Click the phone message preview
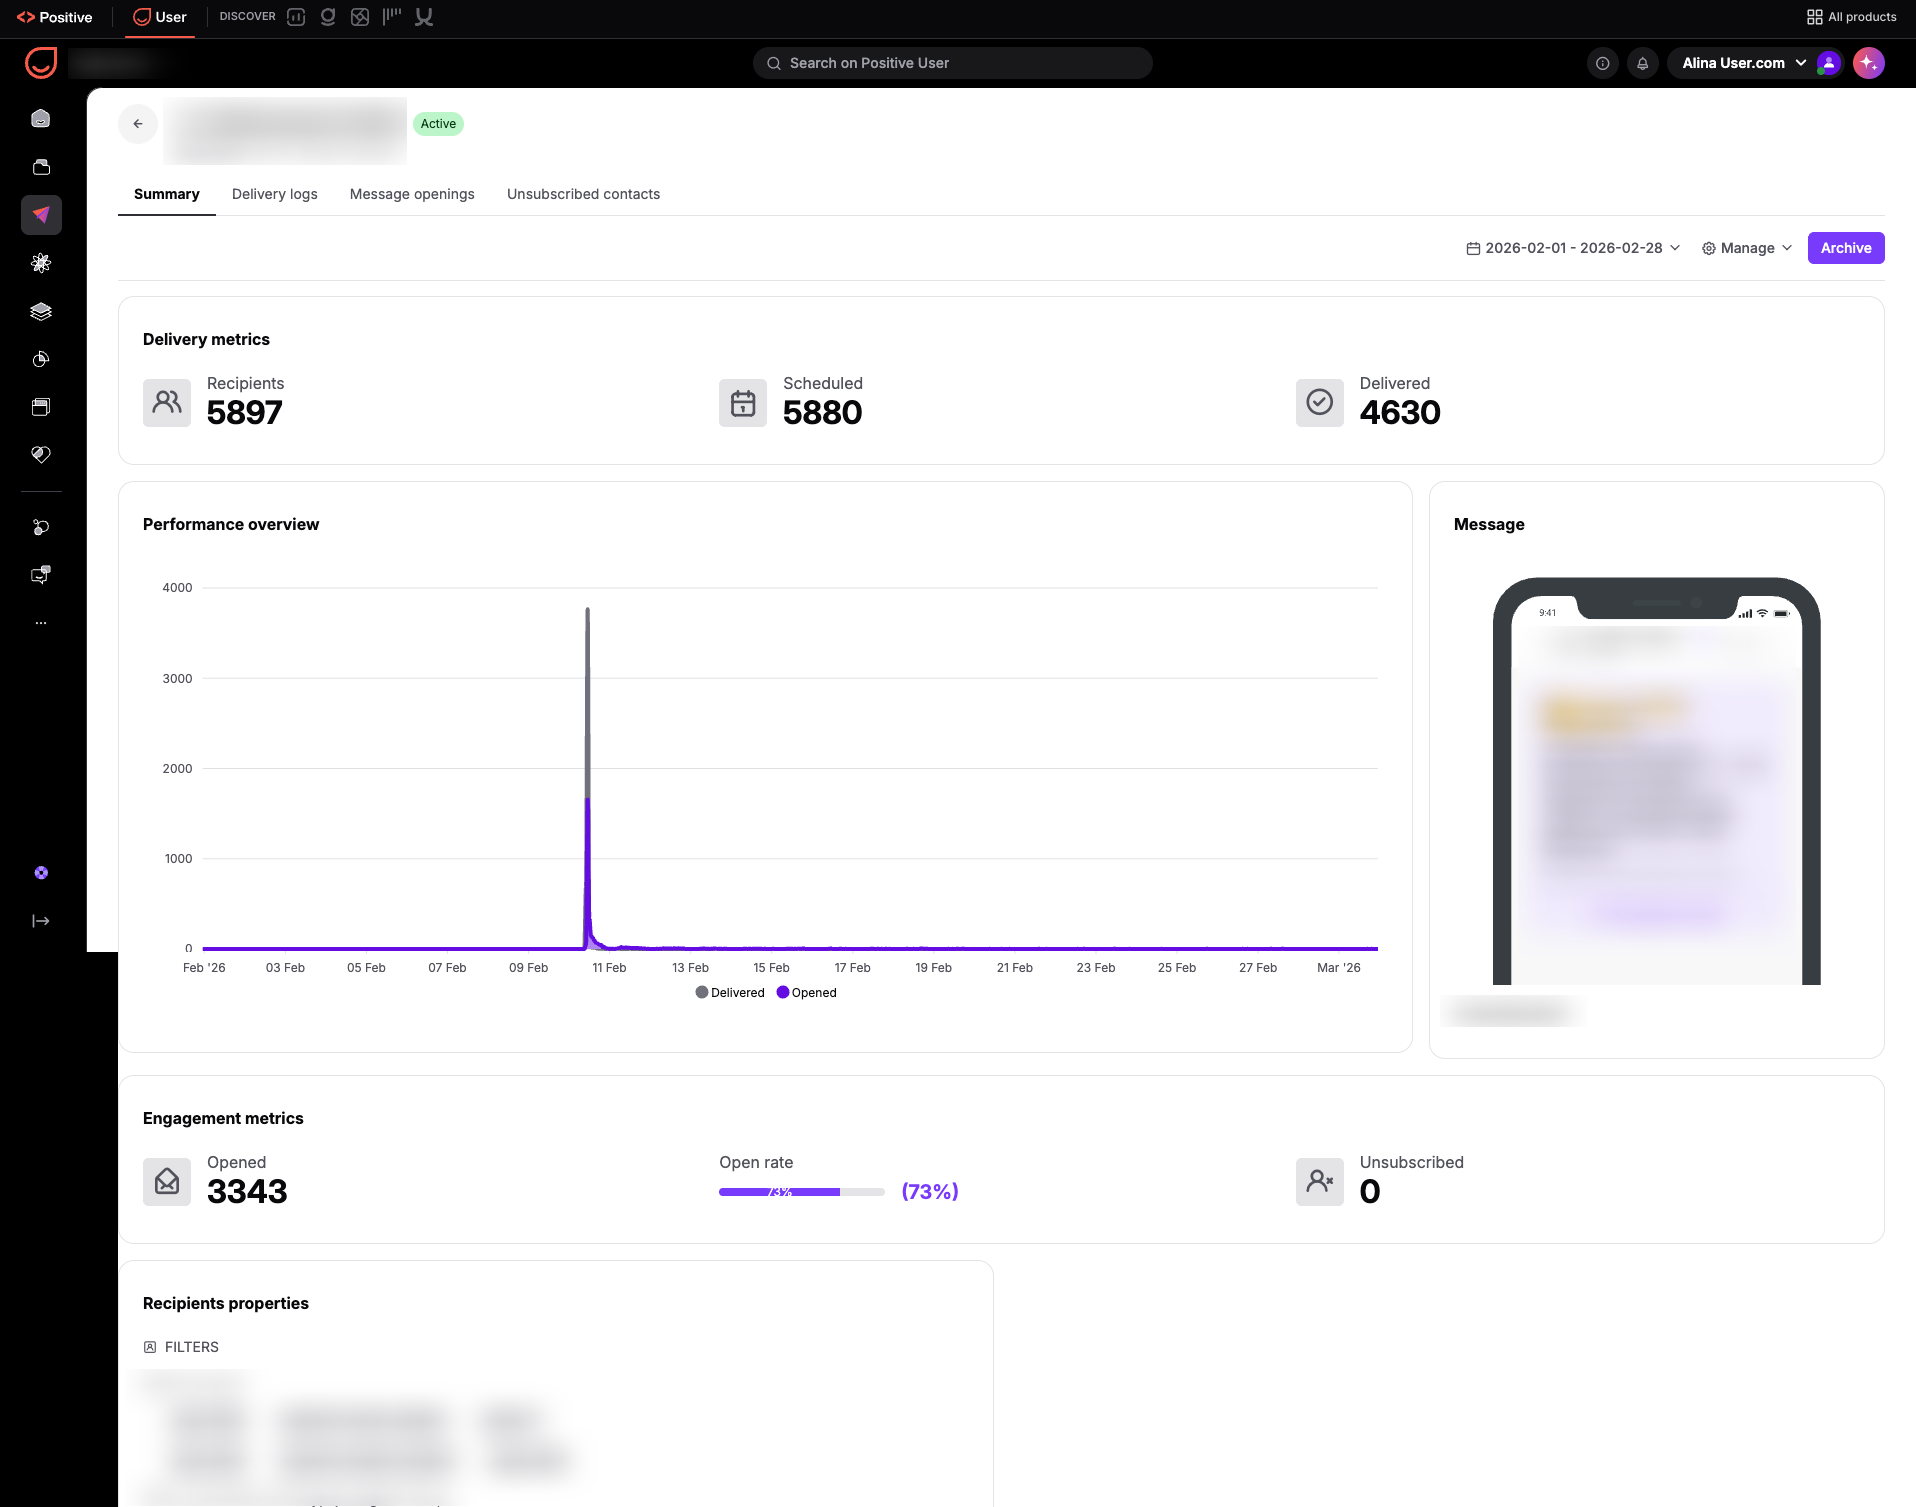The image size is (1916, 1507). click(x=1656, y=781)
